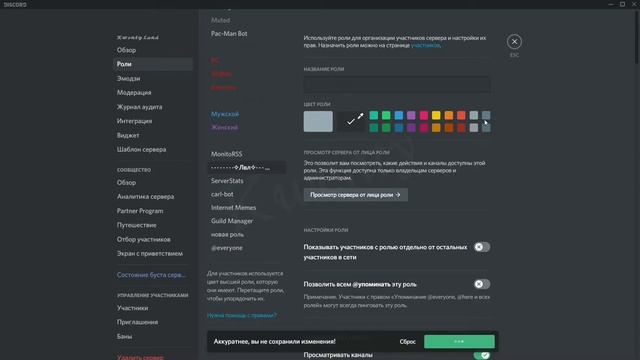Open the first Обзор settings section
The image size is (640, 360).
tap(153, 50)
